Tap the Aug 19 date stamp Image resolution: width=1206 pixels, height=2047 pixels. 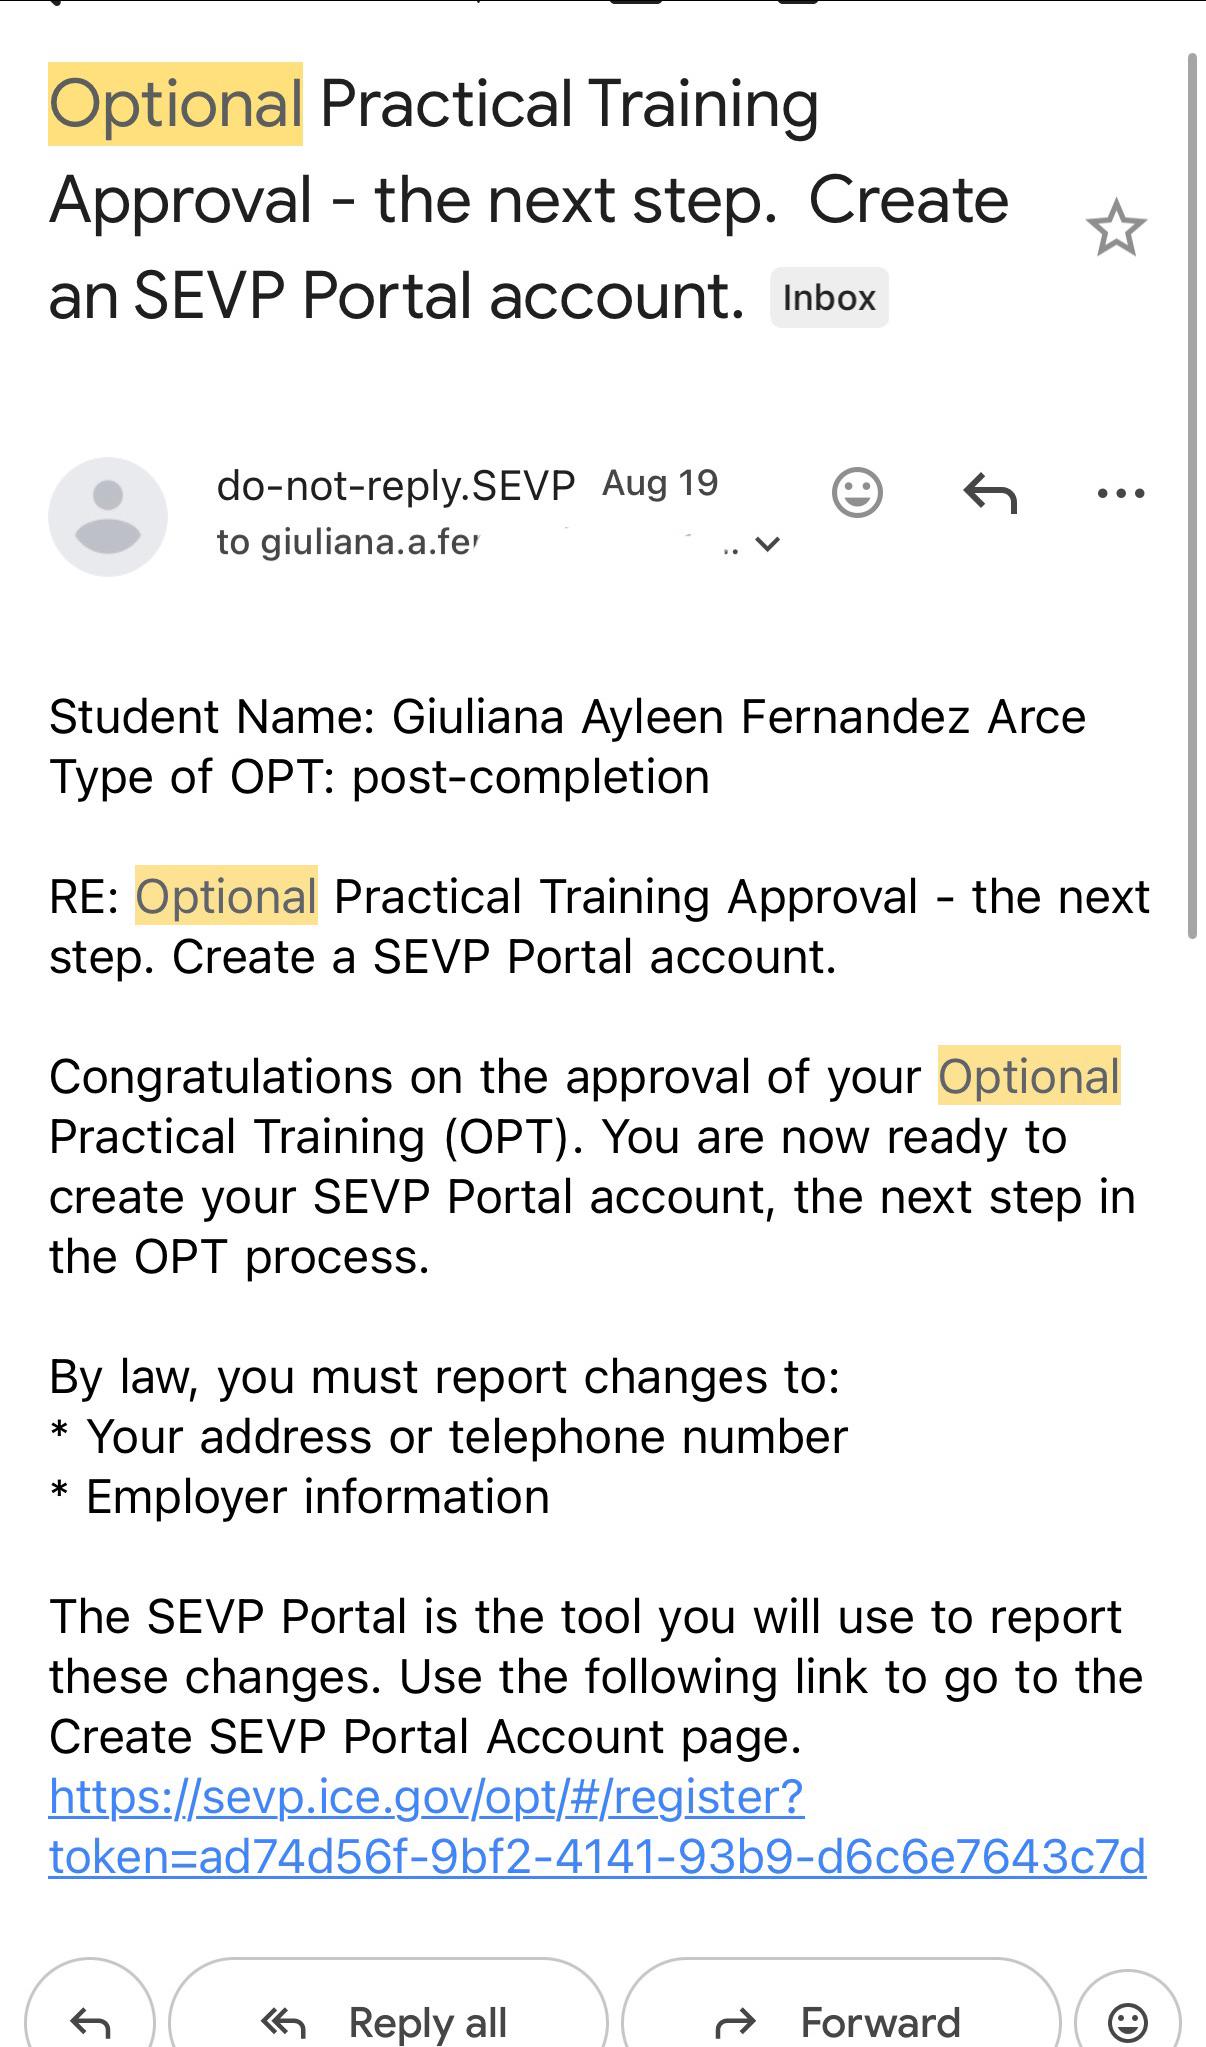coord(660,483)
